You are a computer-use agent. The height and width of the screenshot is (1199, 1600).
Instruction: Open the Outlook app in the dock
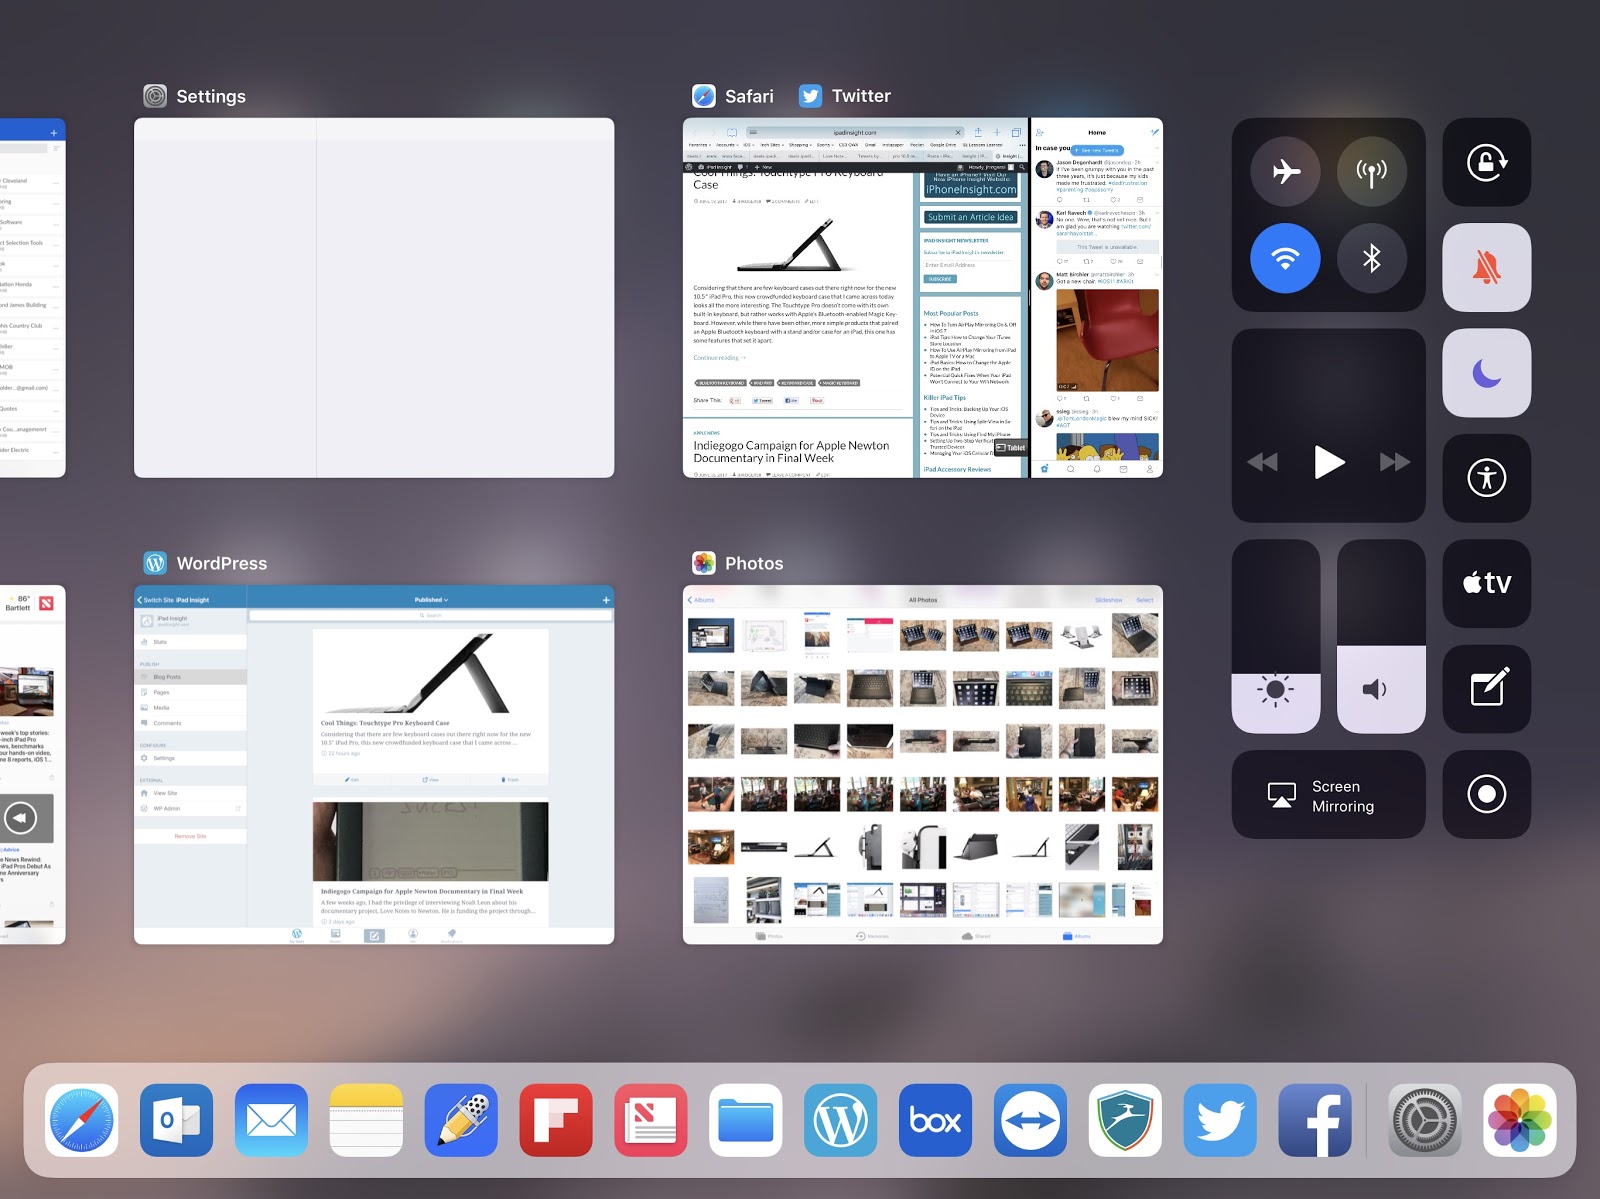coord(176,1120)
